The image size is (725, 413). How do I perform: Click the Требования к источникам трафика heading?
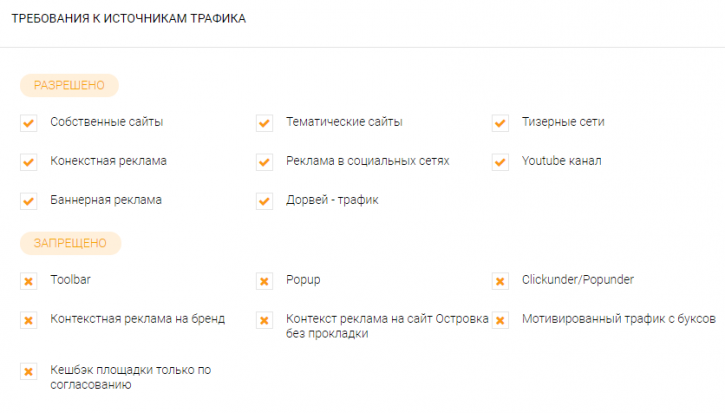pos(129,18)
